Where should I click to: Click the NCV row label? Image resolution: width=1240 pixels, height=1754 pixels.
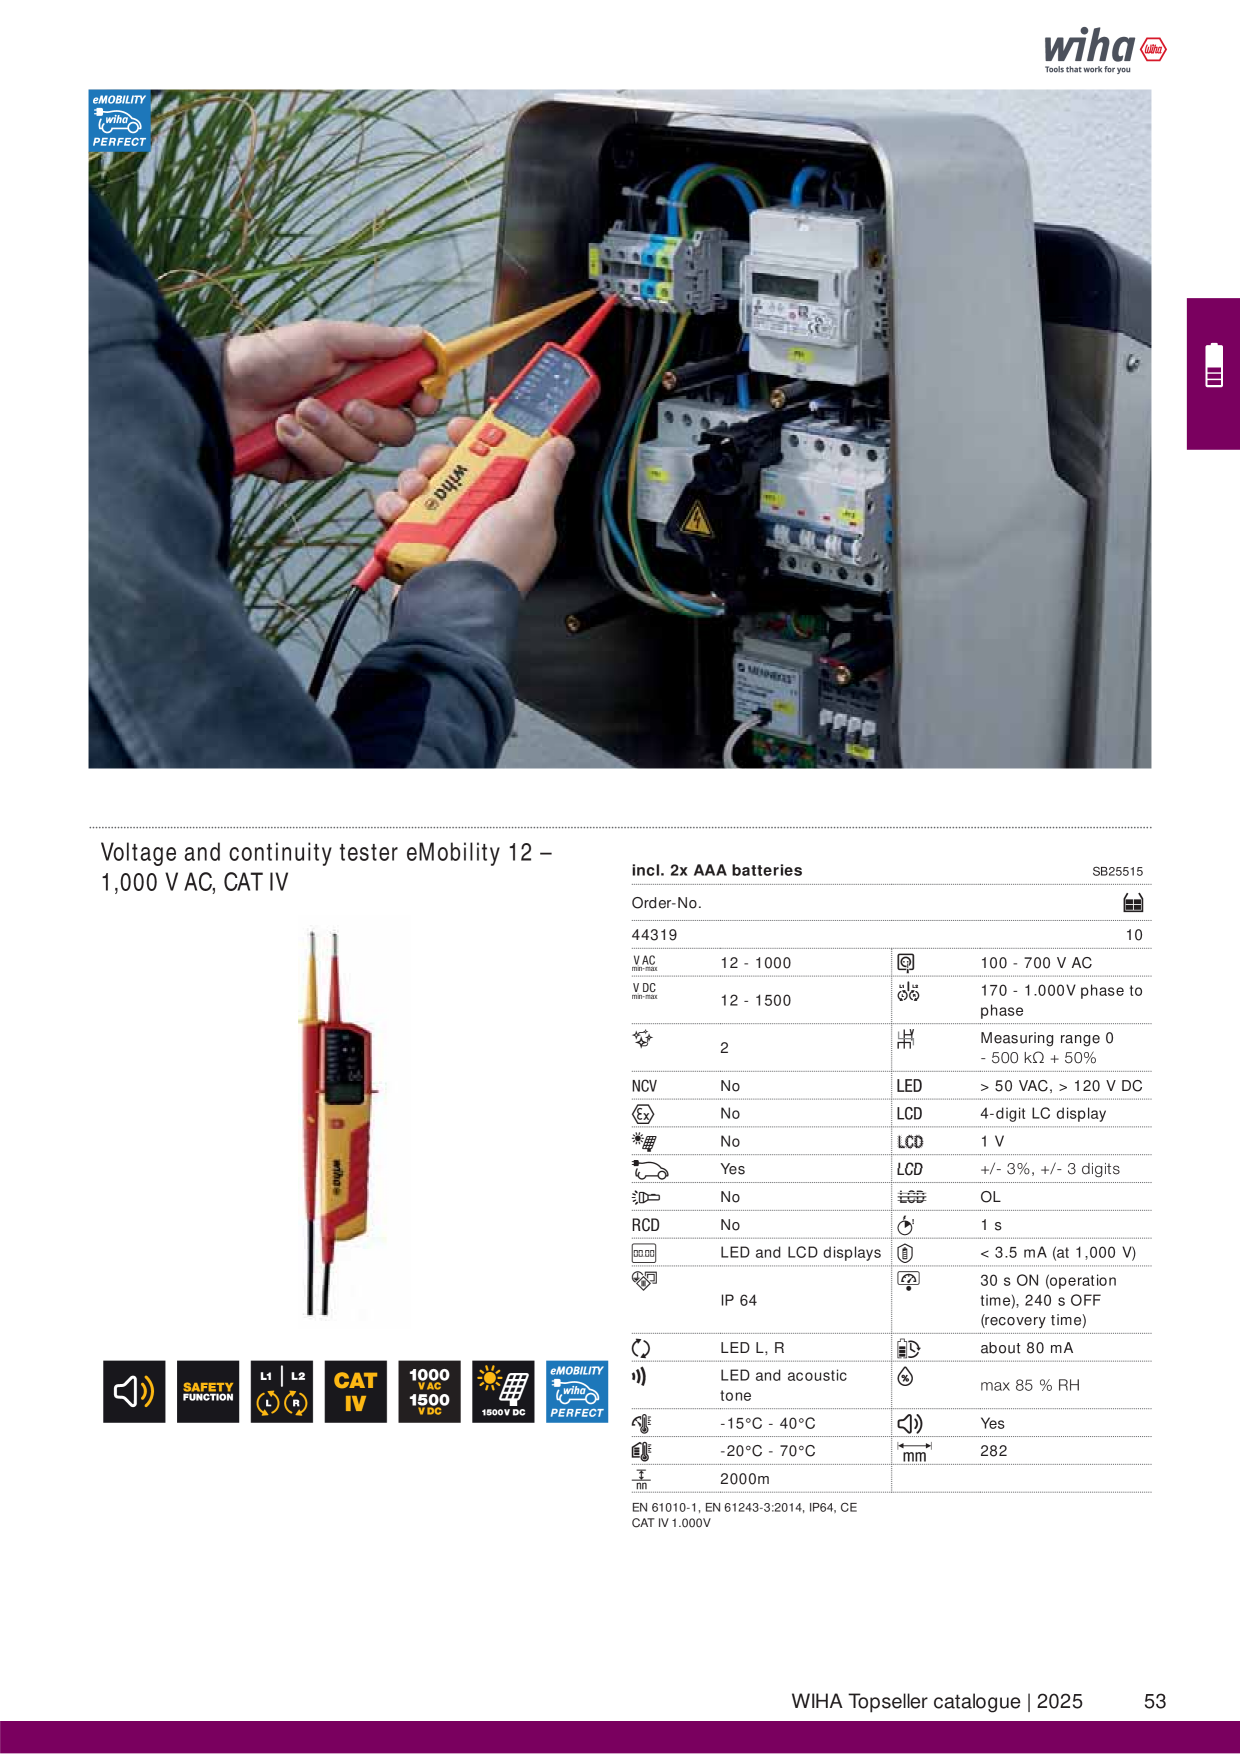(x=644, y=1086)
